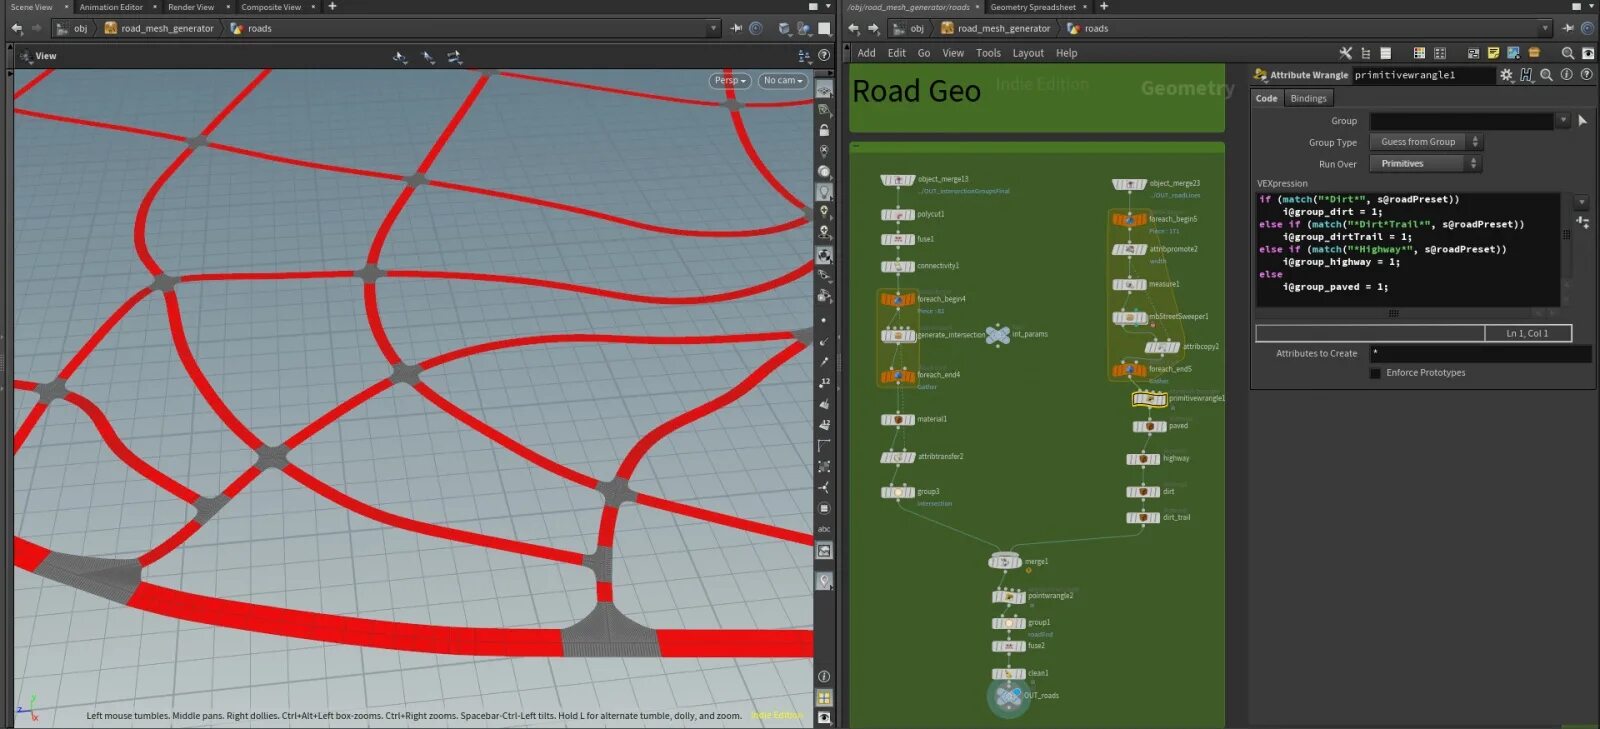This screenshot has width=1600, height=729.
Task: Click the H icon in the parameter header
Action: tap(1526, 75)
